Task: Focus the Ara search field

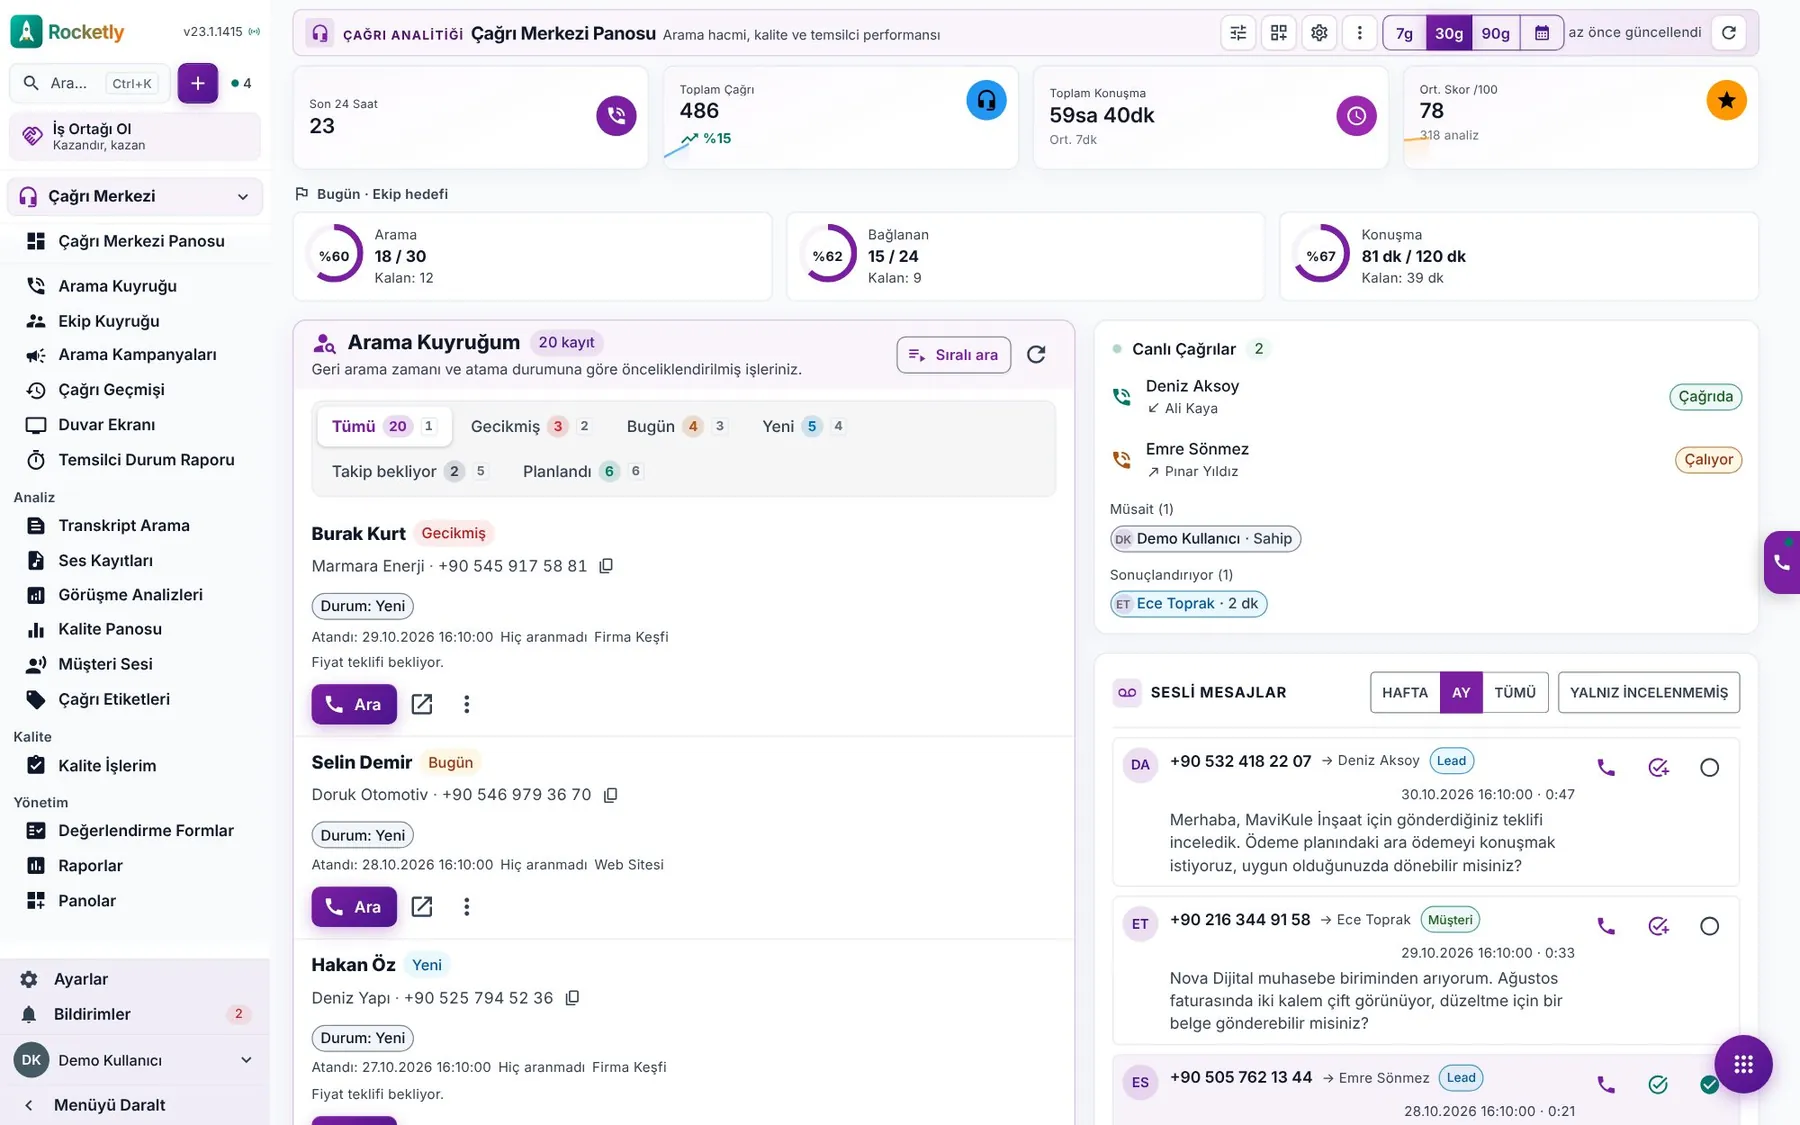Action: tap(90, 83)
